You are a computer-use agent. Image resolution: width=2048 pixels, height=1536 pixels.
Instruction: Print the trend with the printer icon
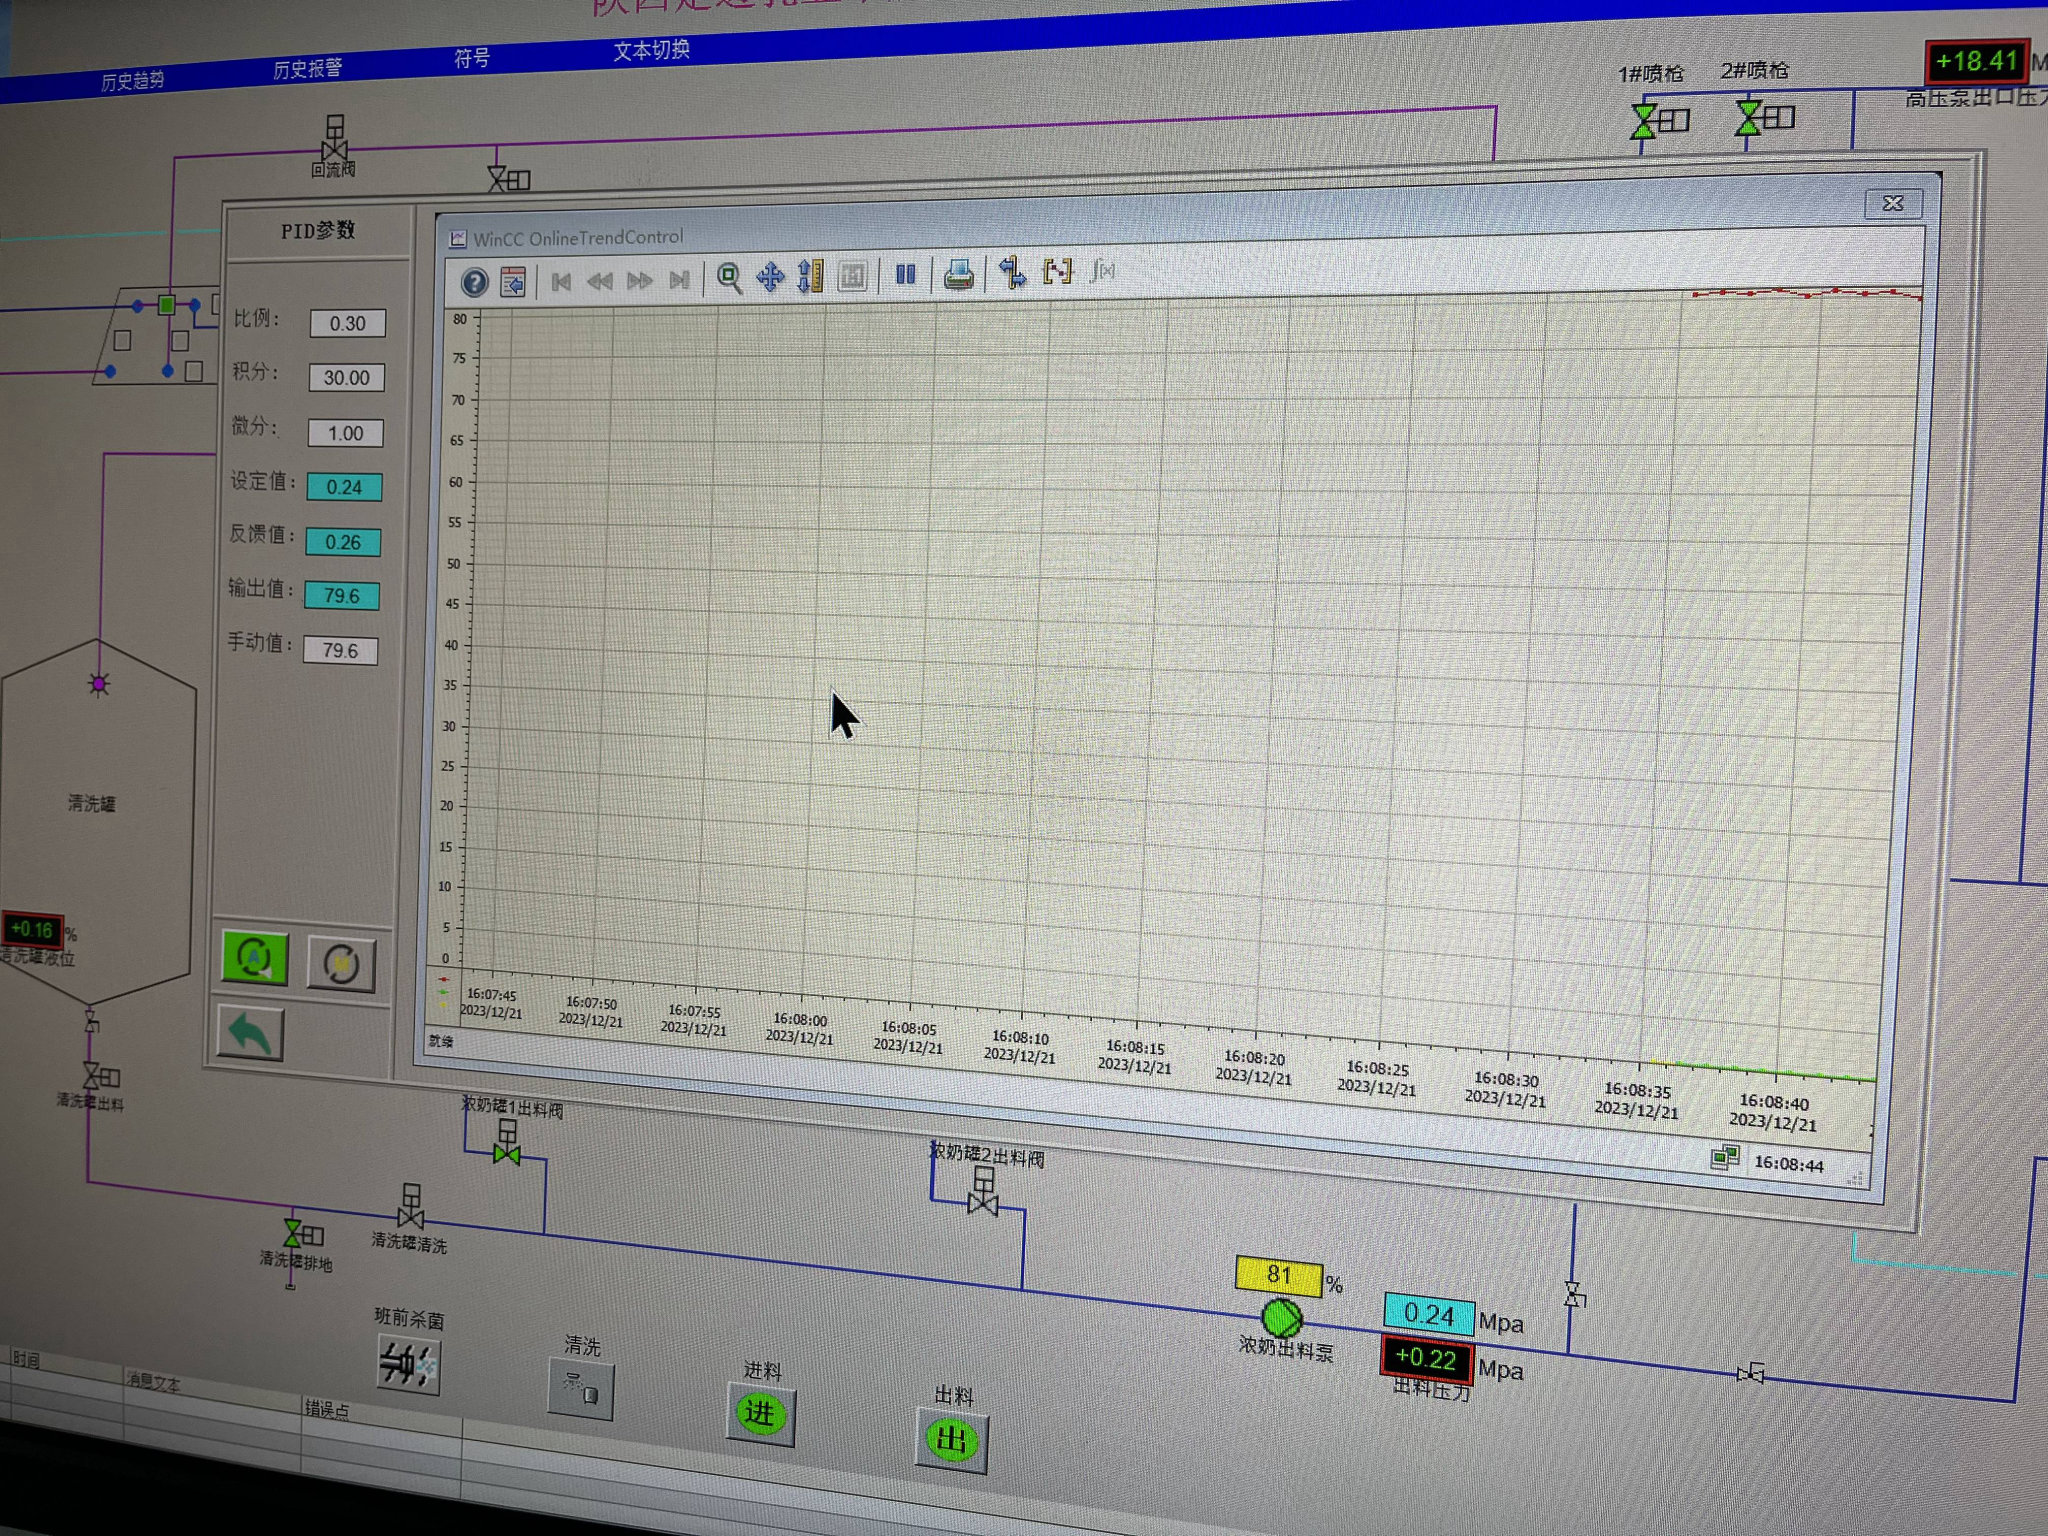[958, 273]
